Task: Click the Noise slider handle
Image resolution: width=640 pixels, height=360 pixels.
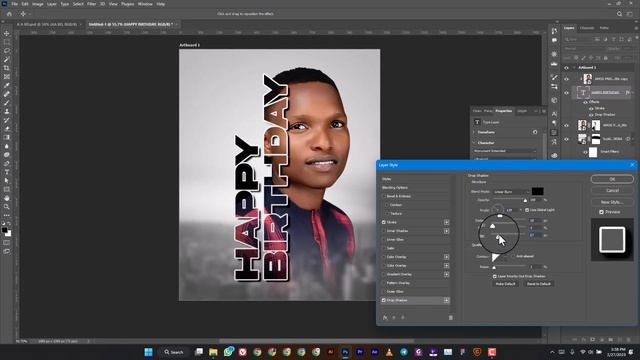Action: (494, 267)
